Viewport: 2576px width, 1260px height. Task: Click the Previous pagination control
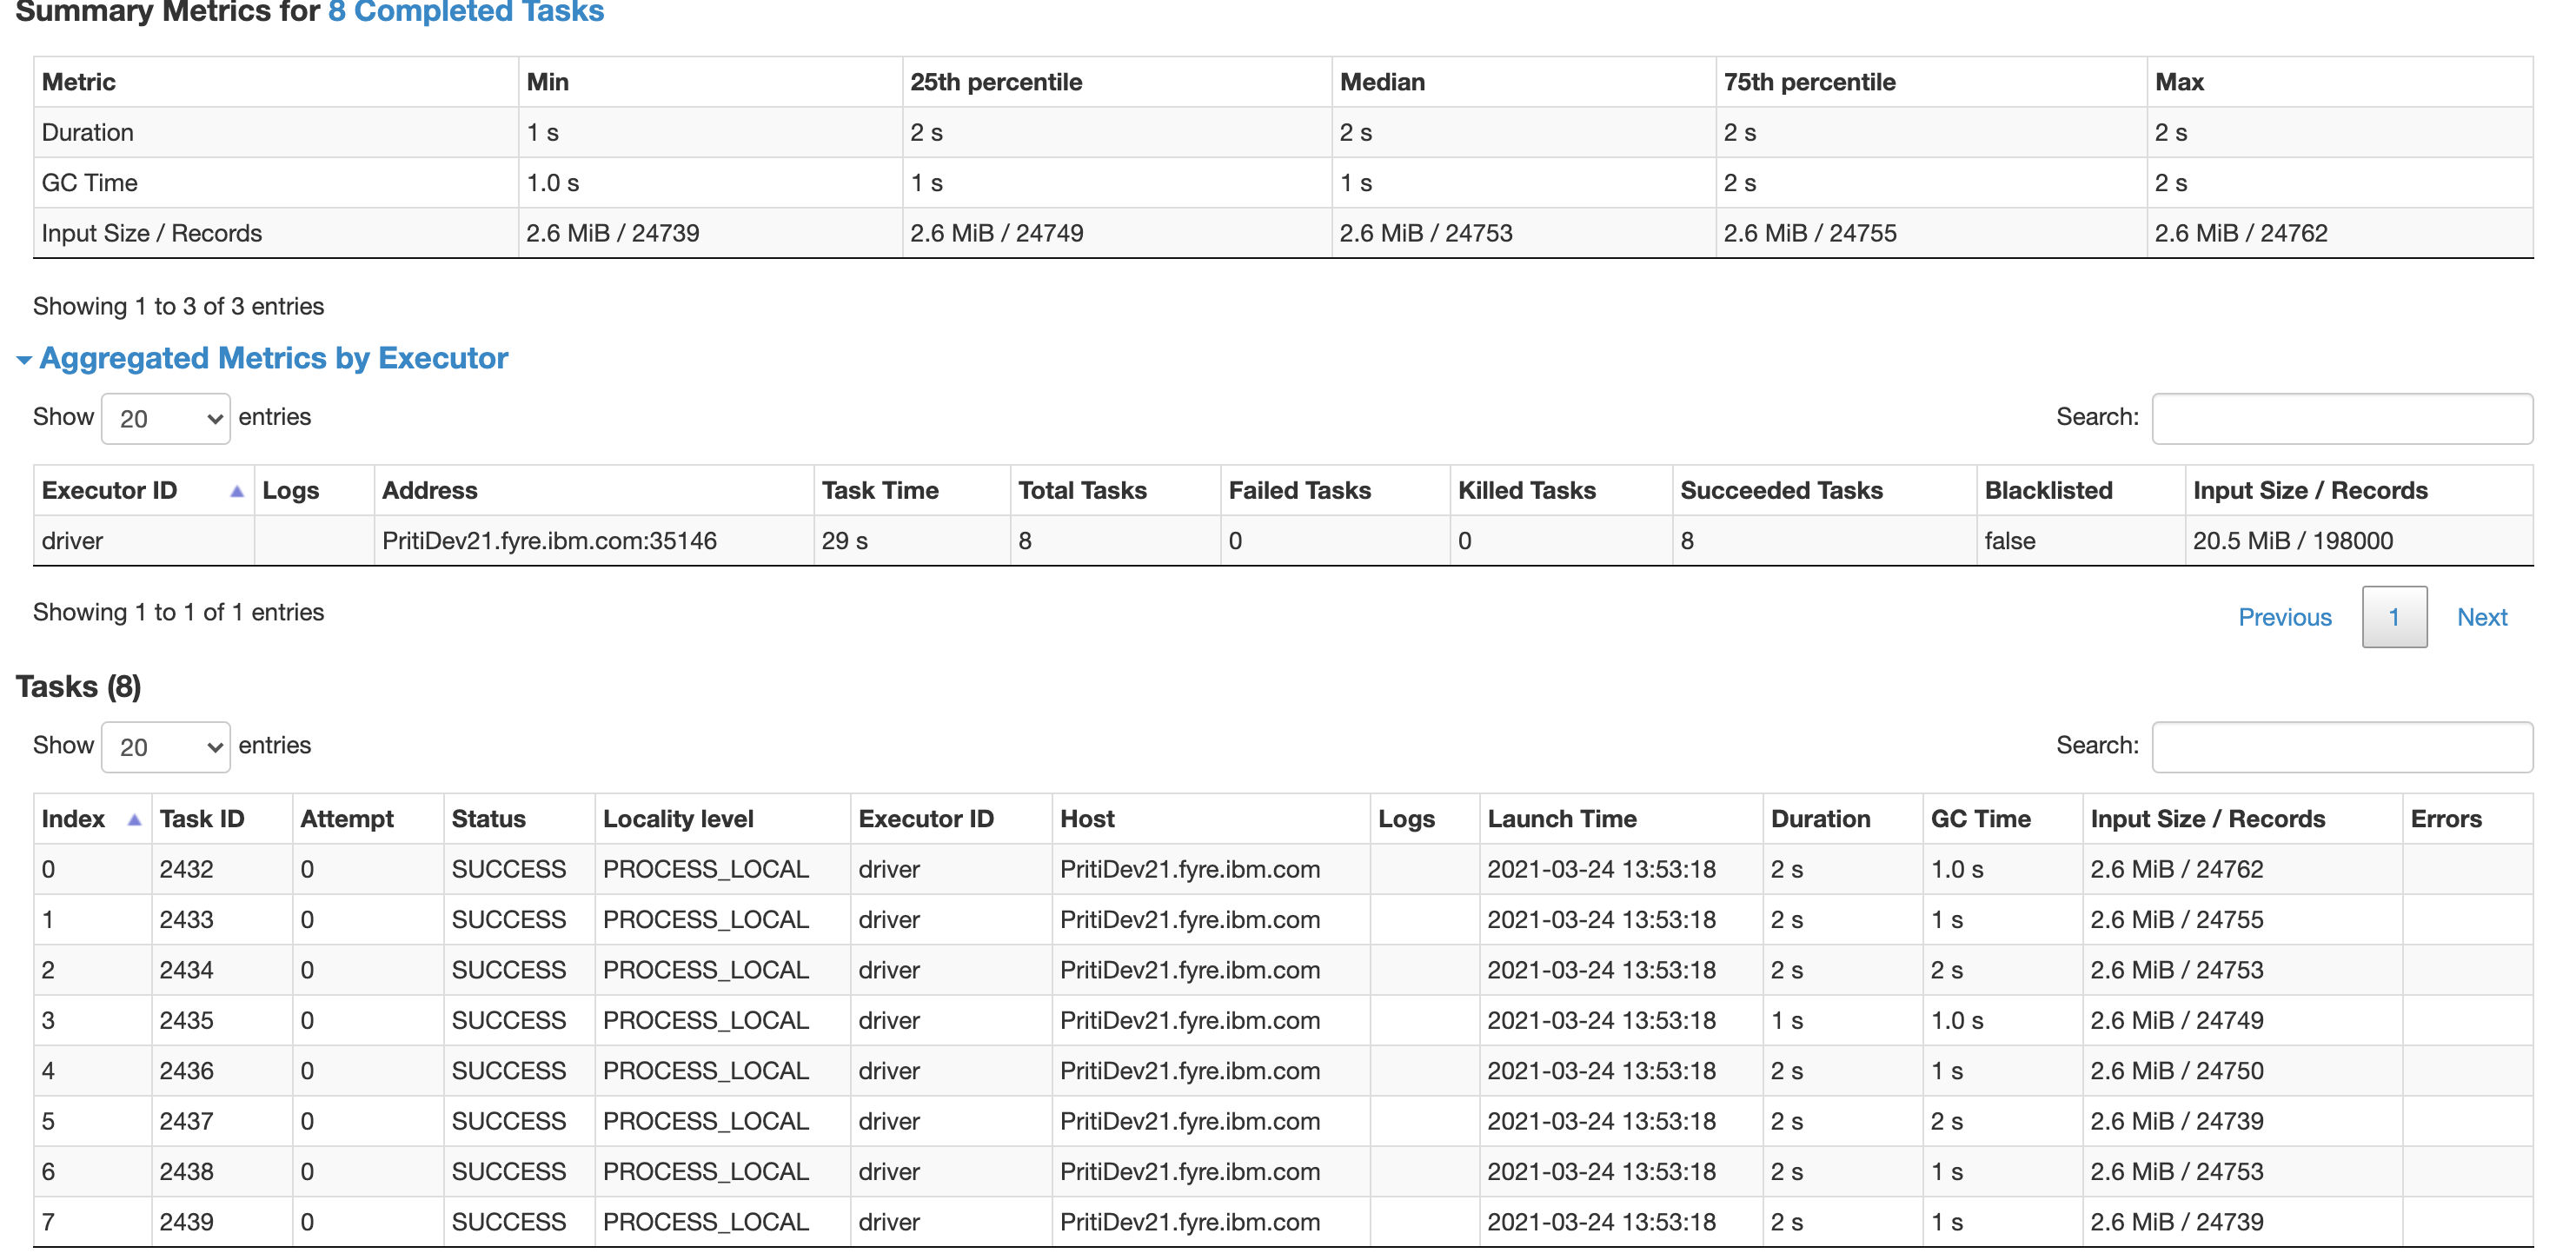point(2285,617)
